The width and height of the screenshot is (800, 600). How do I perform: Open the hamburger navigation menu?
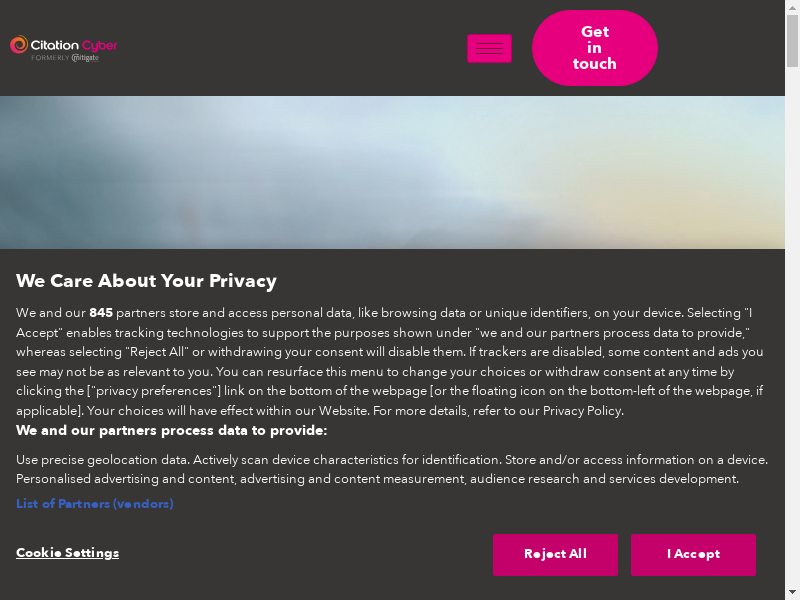(489, 48)
